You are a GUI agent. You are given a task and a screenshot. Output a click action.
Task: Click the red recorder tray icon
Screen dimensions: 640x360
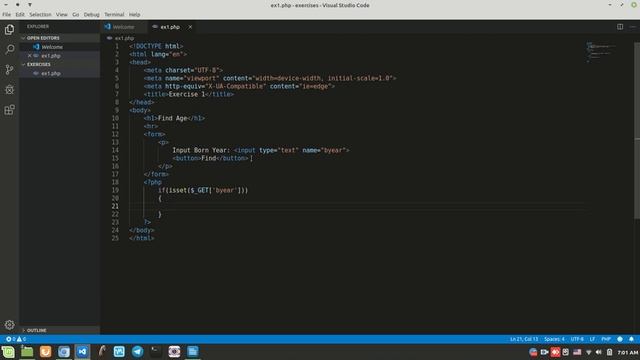pos(555,352)
